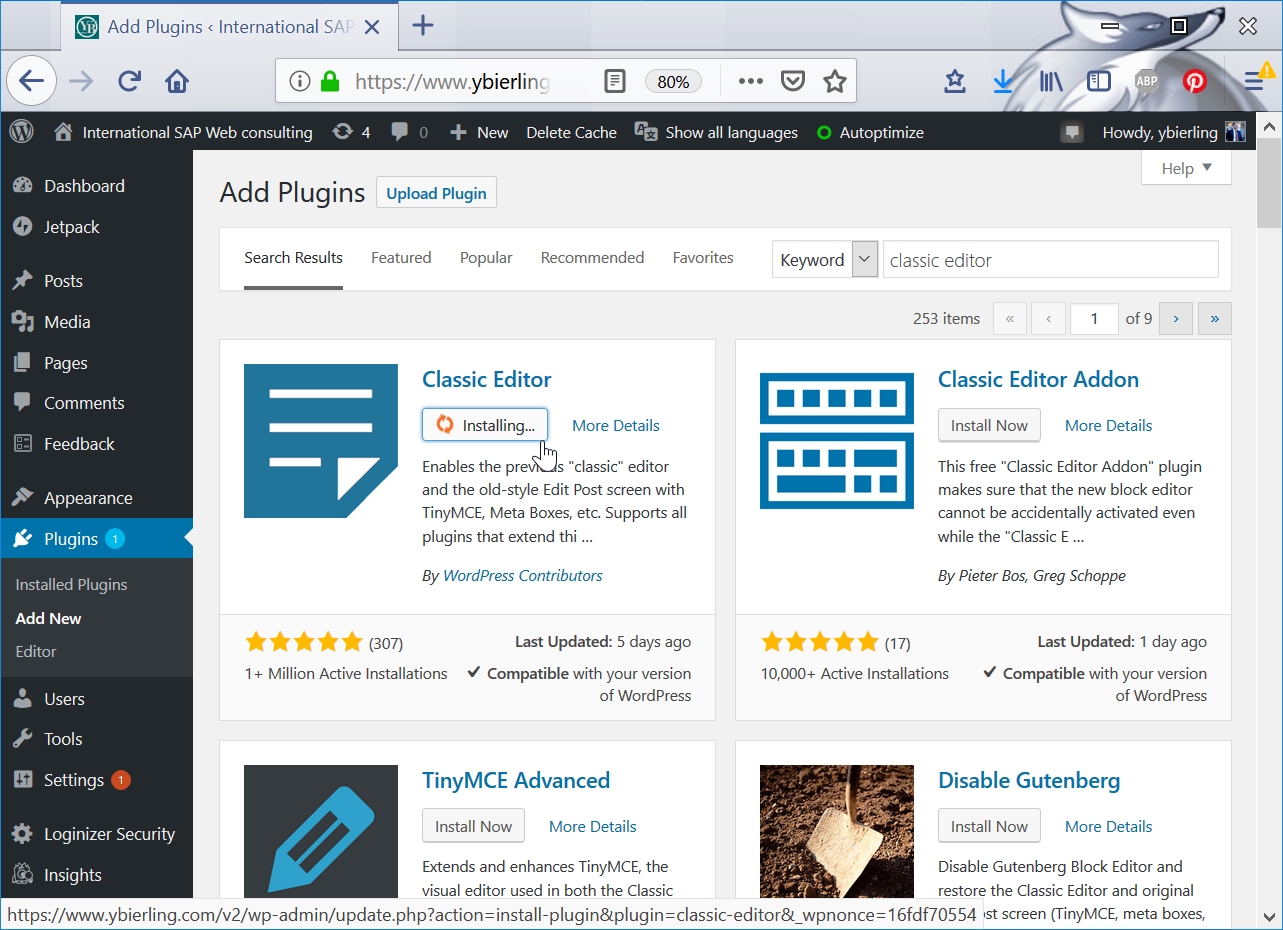Image resolution: width=1283 pixels, height=930 pixels.
Task: Expand the Help panel dropdown
Action: pyautogui.click(x=1186, y=168)
